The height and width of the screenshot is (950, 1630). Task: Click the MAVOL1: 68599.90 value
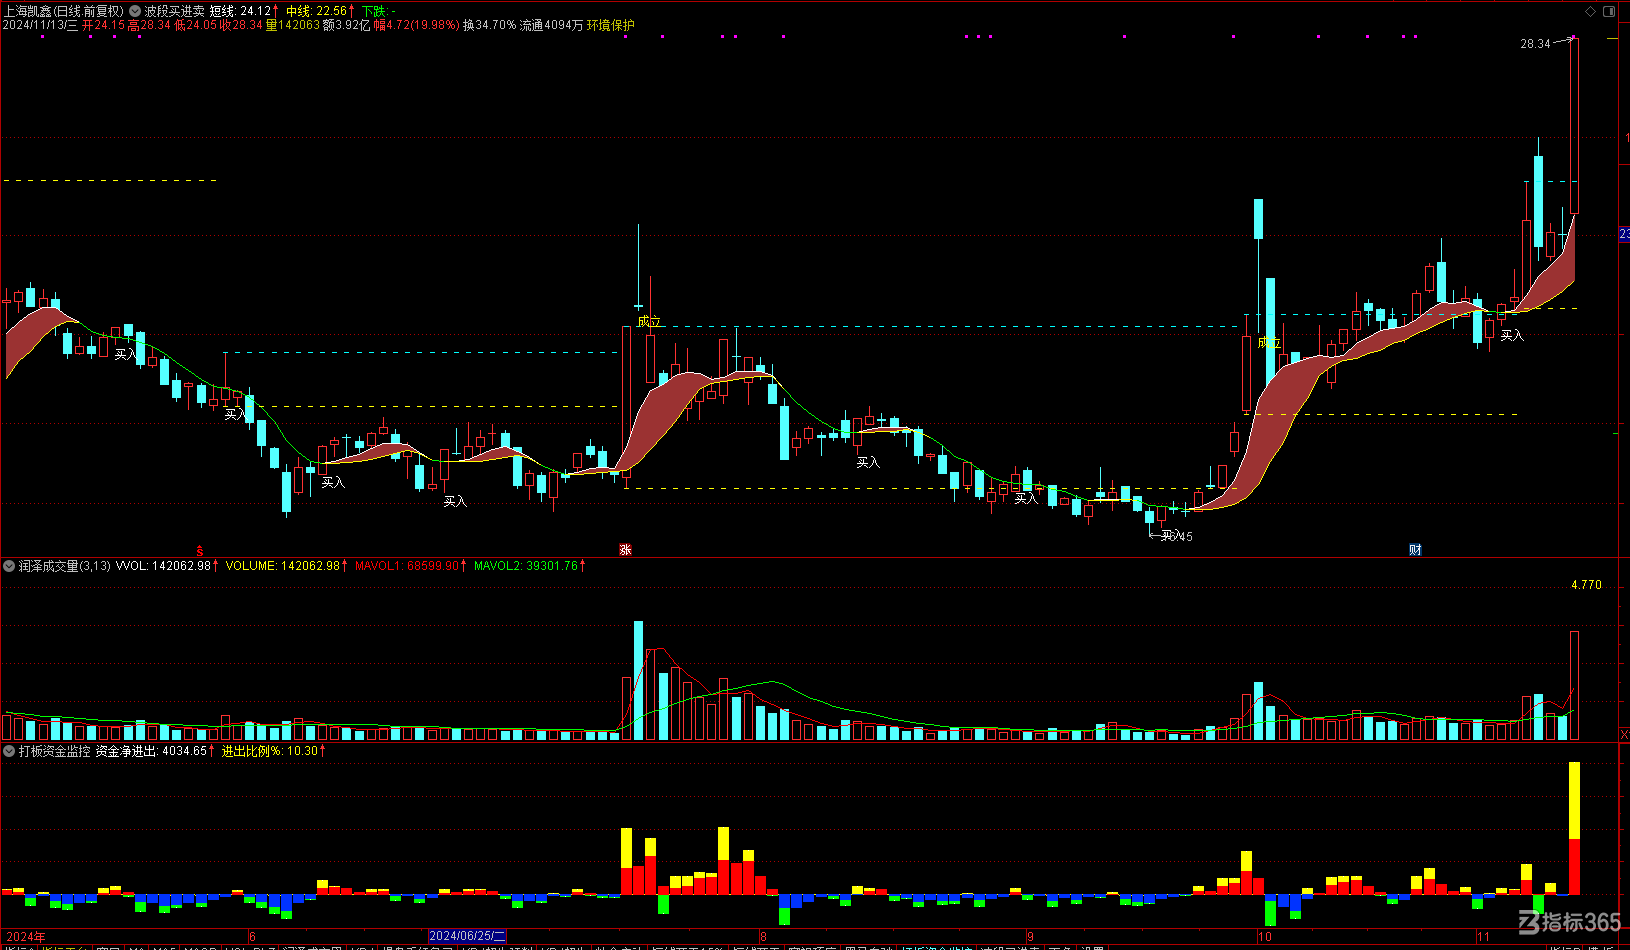[407, 566]
